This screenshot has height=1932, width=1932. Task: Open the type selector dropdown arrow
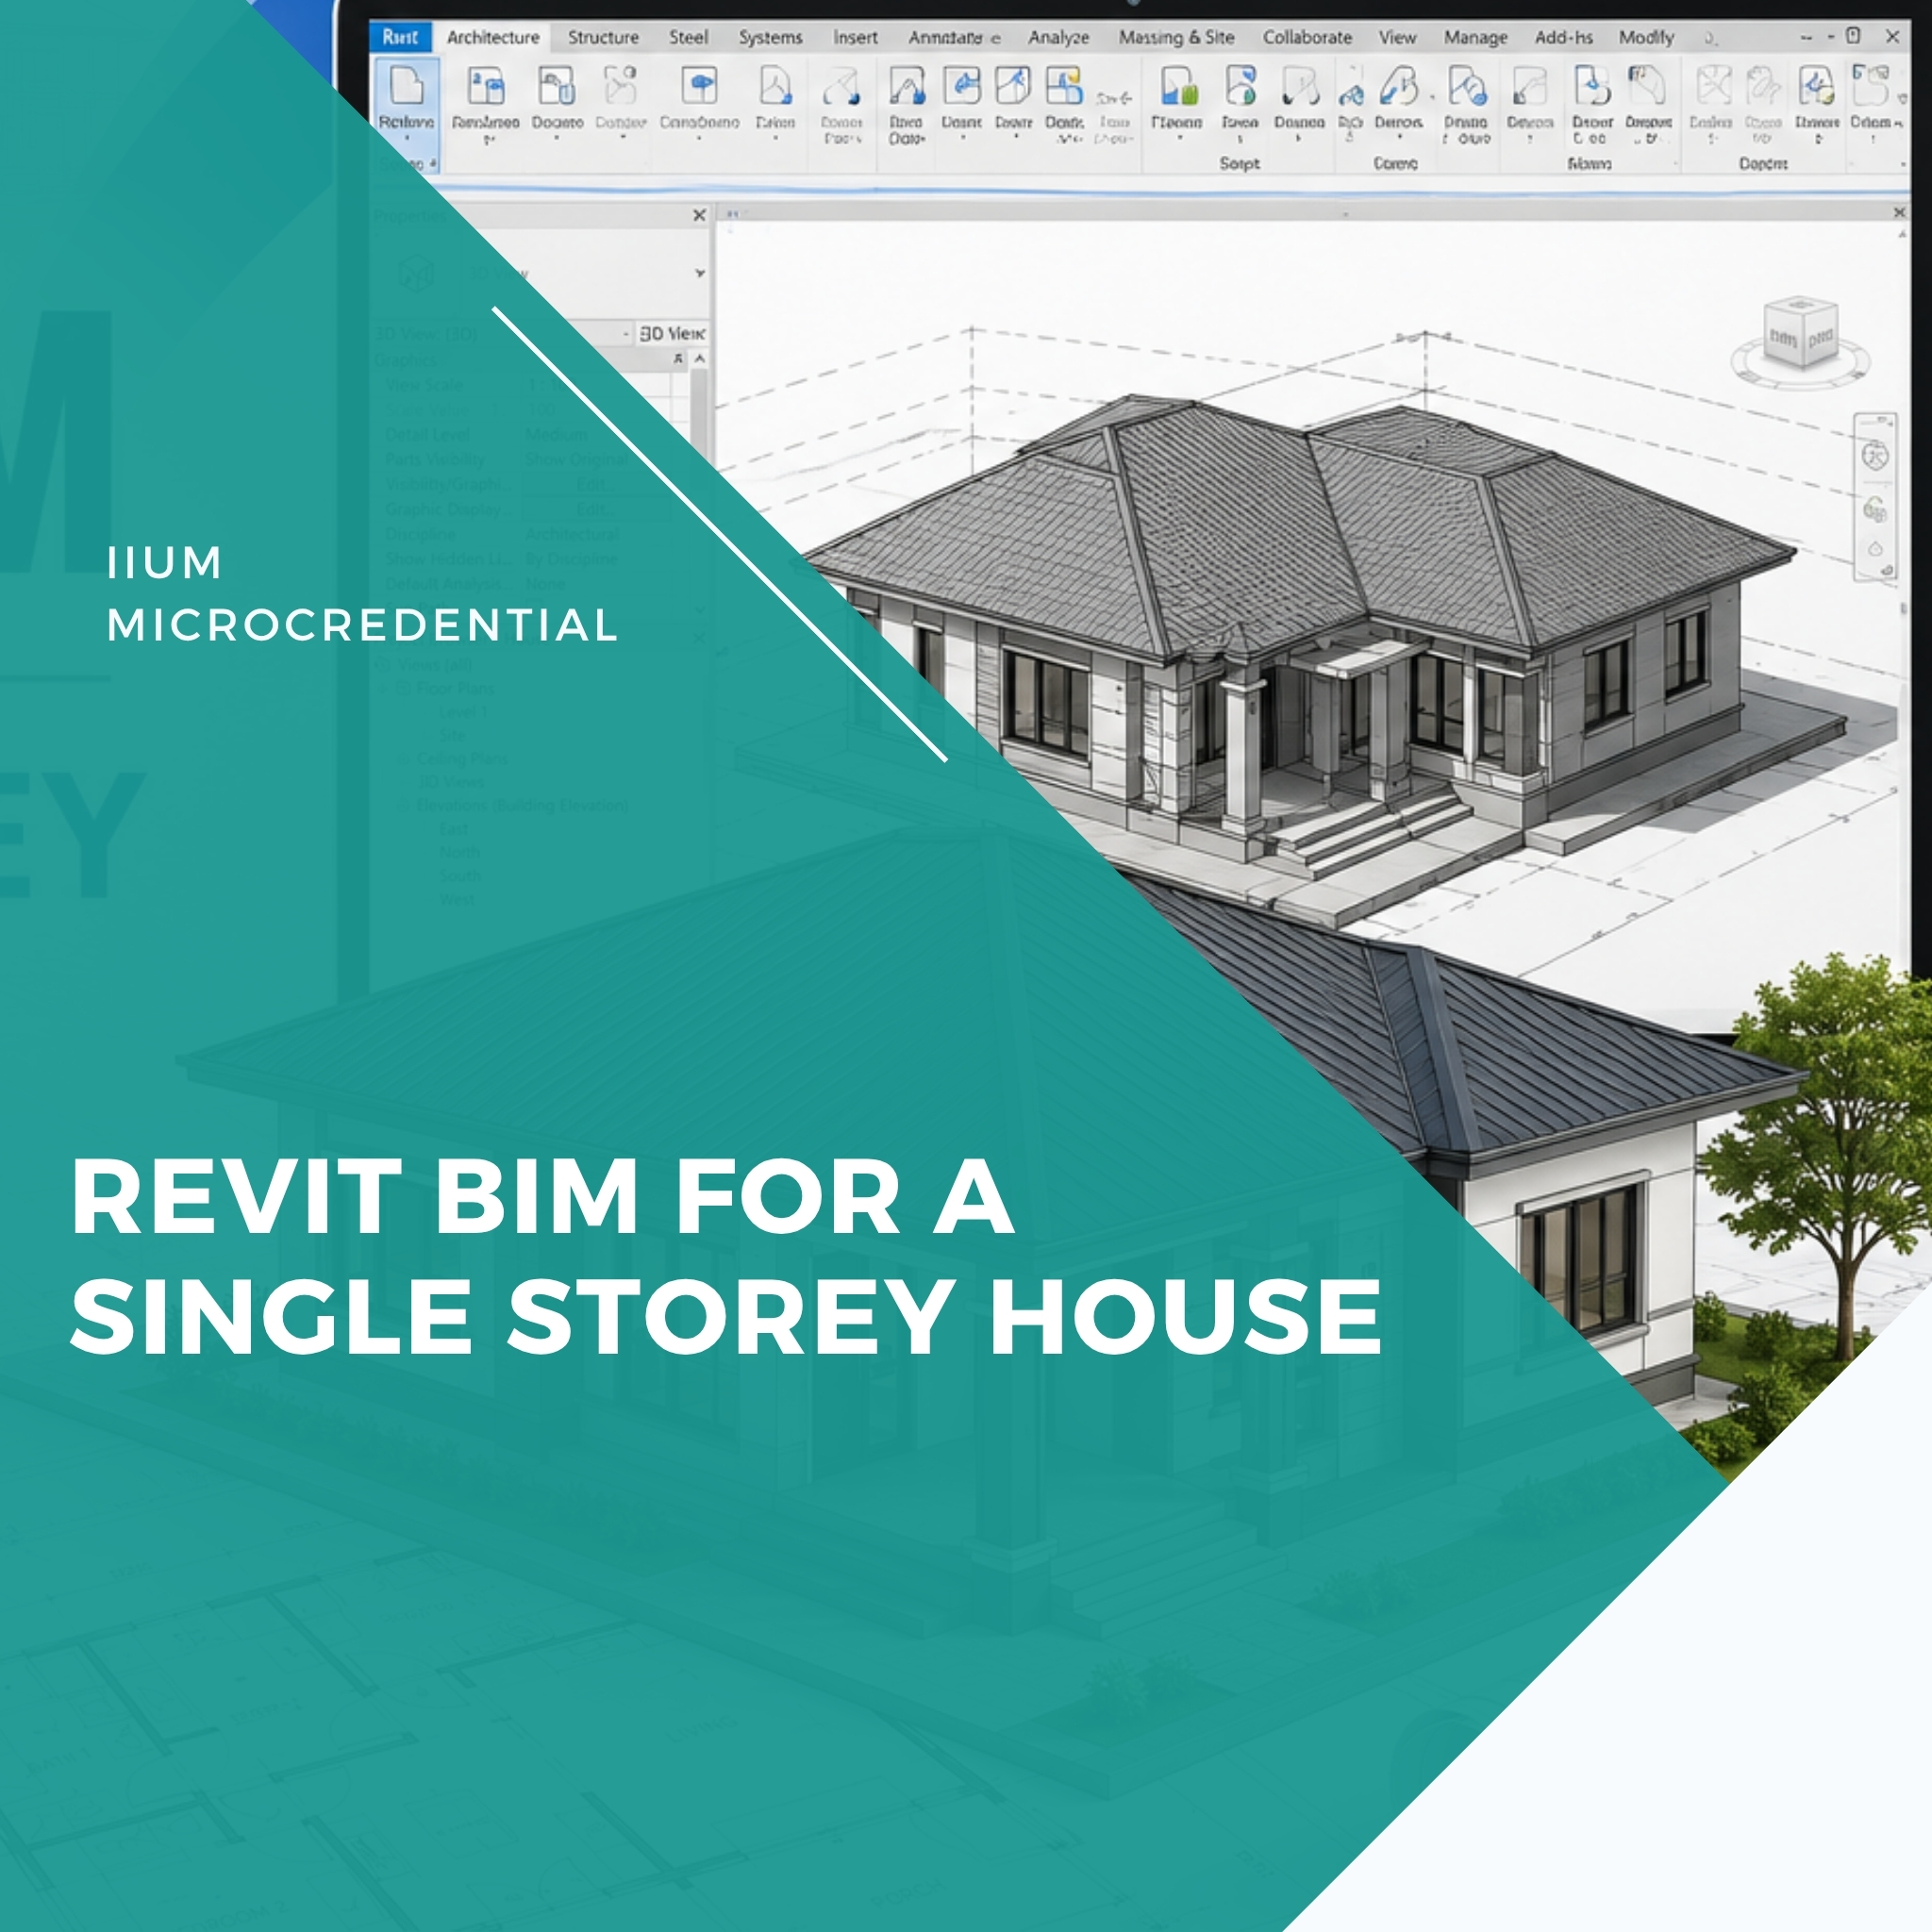point(699,273)
